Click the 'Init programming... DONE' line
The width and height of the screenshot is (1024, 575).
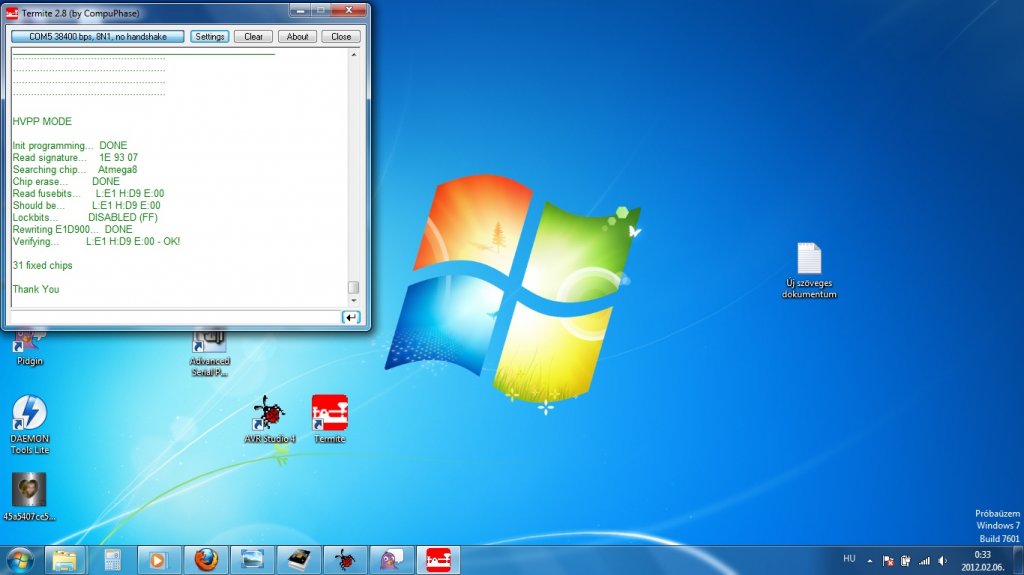(x=70, y=146)
